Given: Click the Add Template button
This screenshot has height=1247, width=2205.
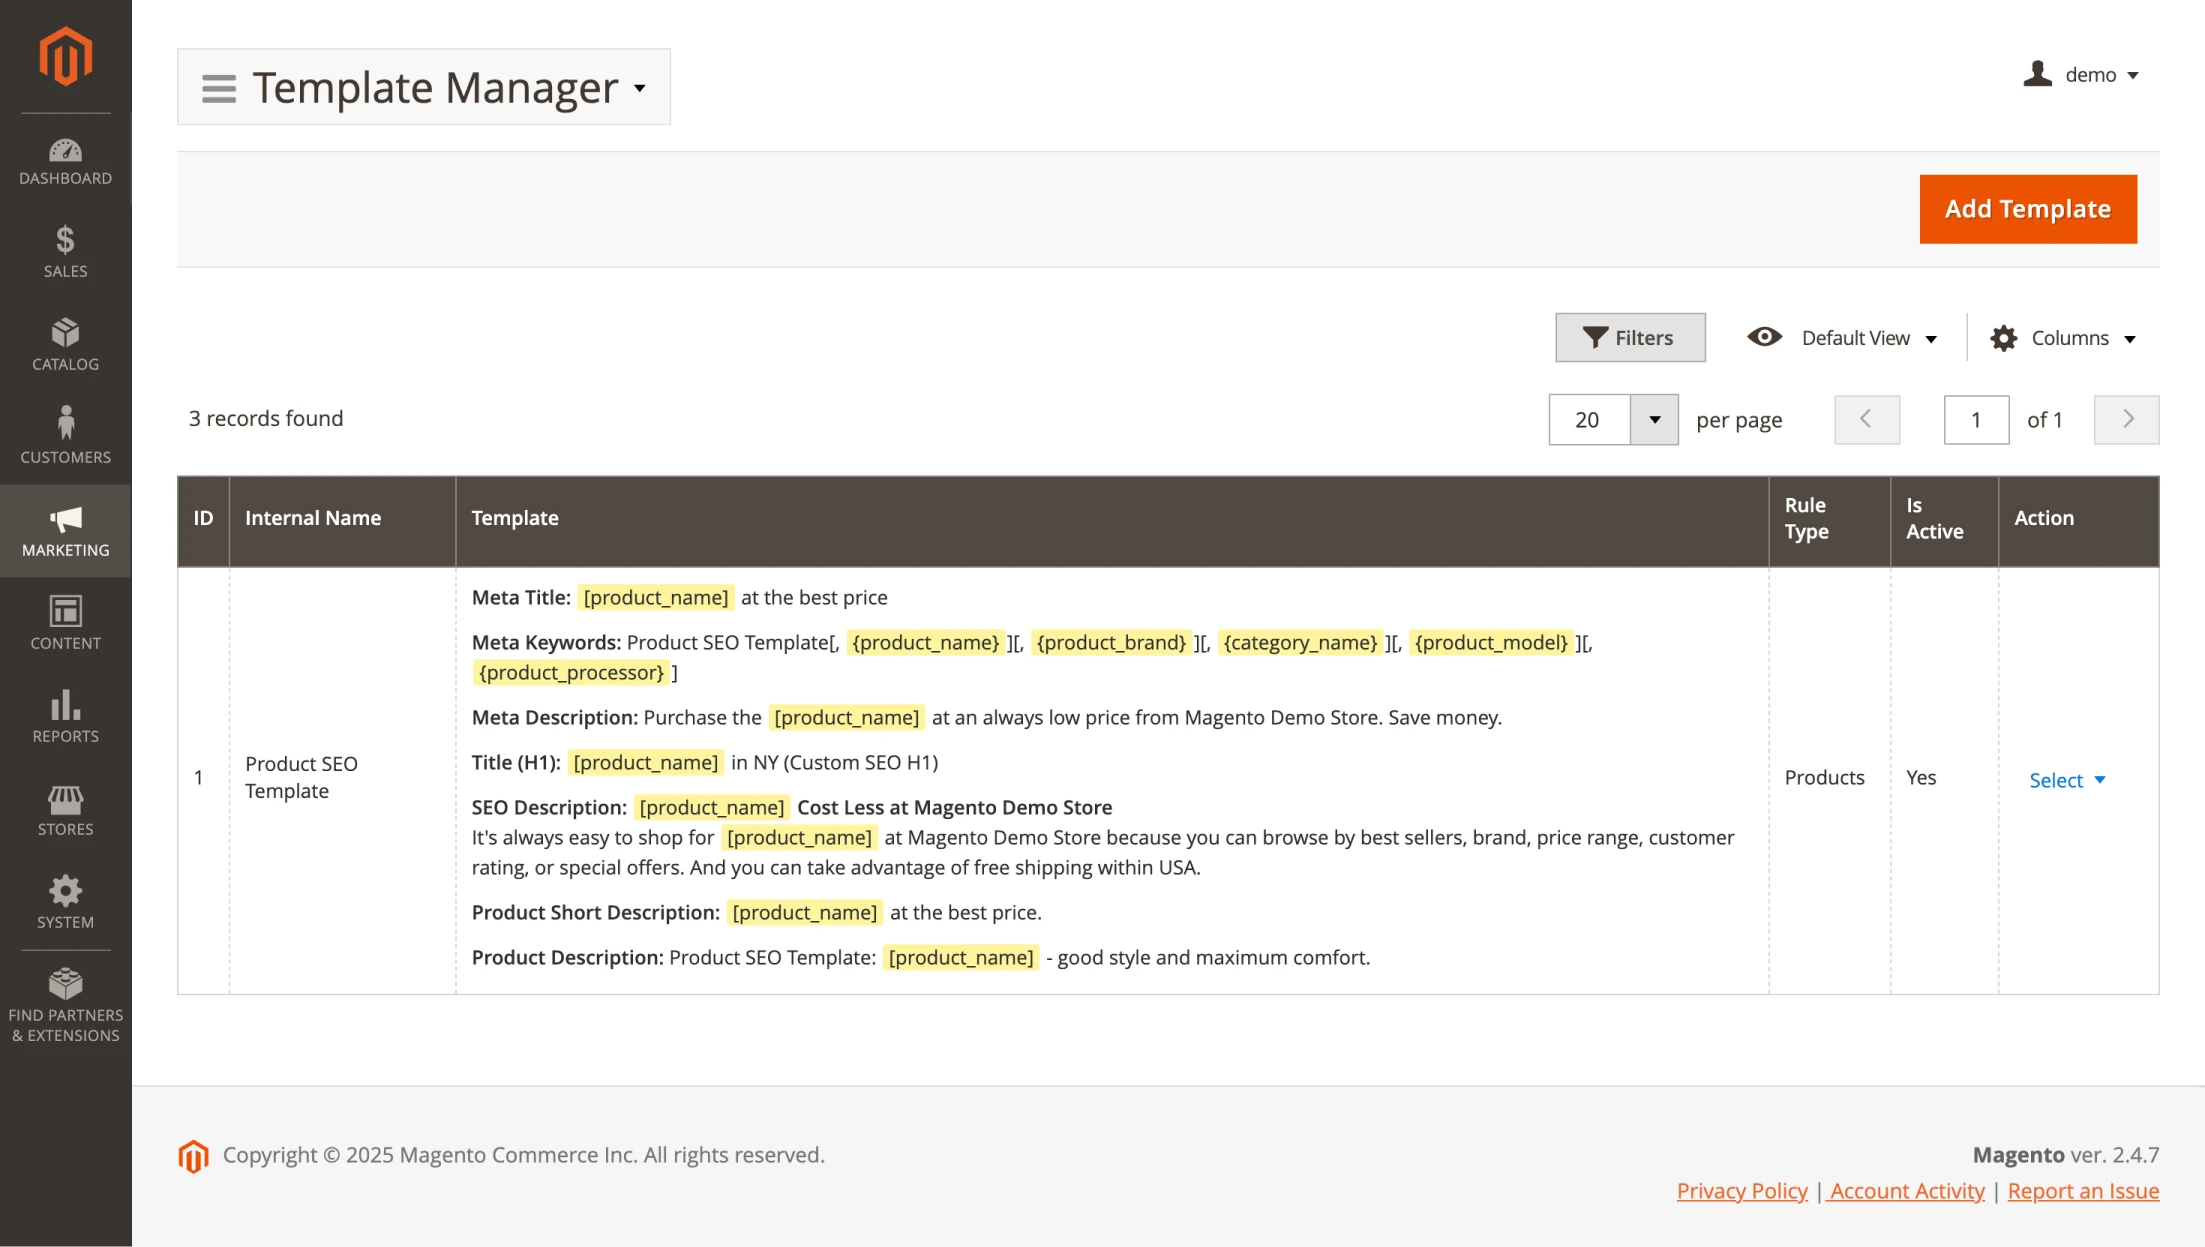Looking at the screenshot, I should 2028,208.
